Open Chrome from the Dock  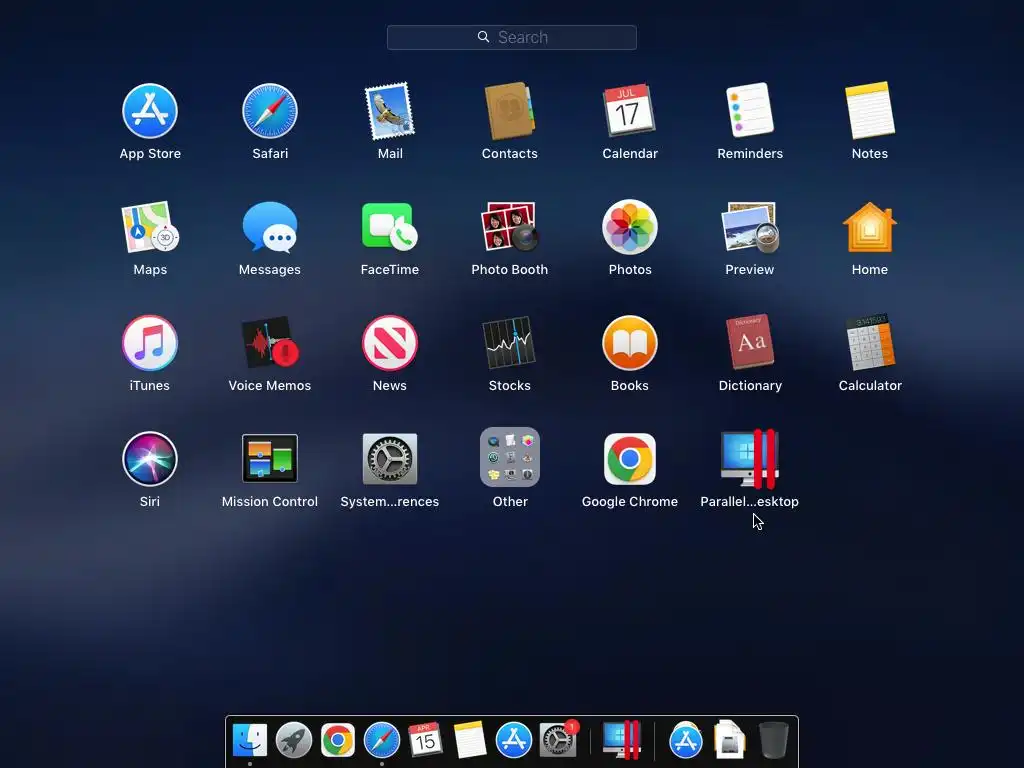pyautogui.click(x=338, y=740)
